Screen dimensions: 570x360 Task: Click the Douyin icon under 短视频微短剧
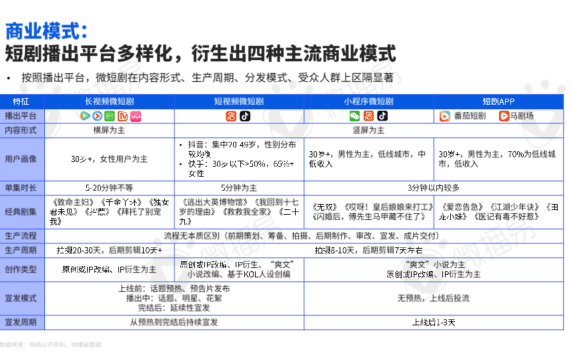click(x=245, y=116)
